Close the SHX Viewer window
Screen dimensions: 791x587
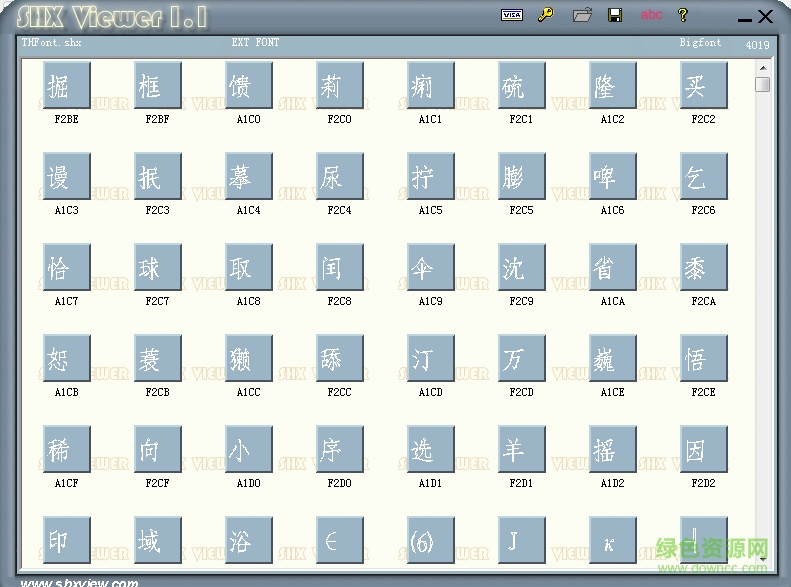765,16
